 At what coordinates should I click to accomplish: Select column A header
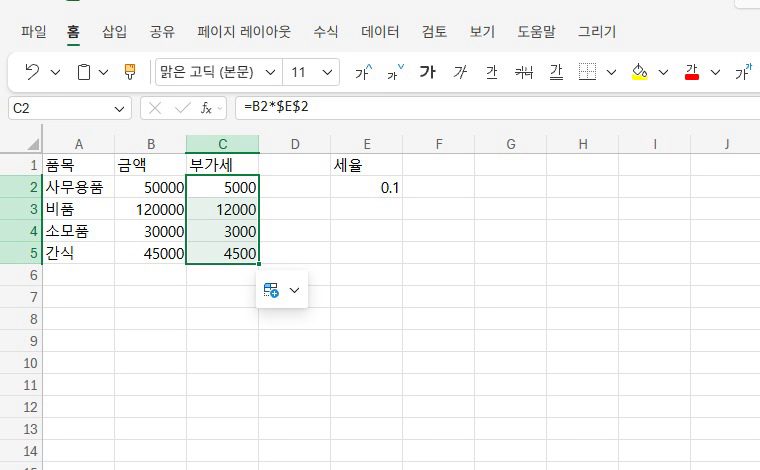pyautogui.click(x=79, y=144)
